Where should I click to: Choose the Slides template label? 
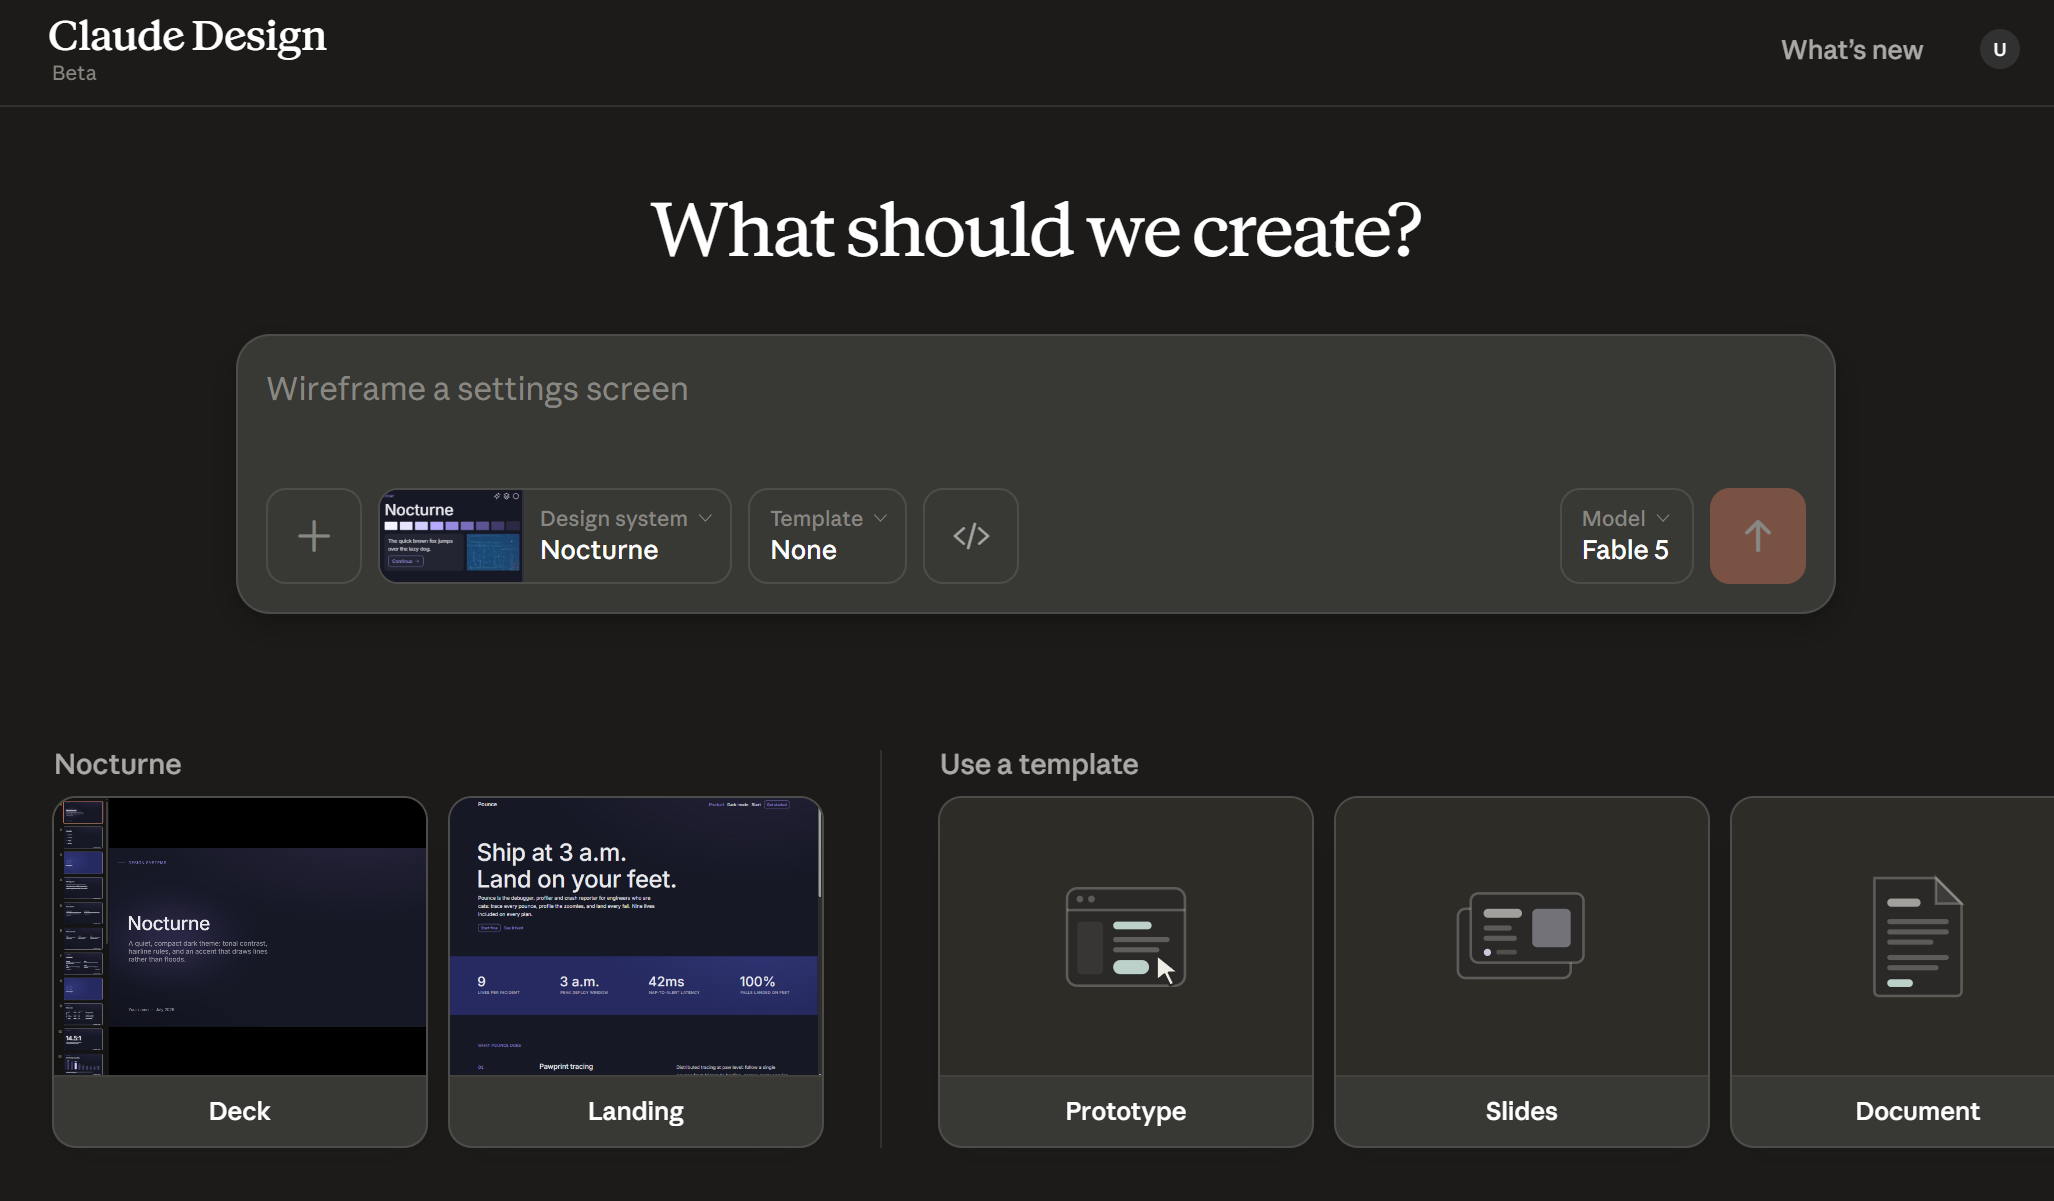(x=1521, y=1111)
